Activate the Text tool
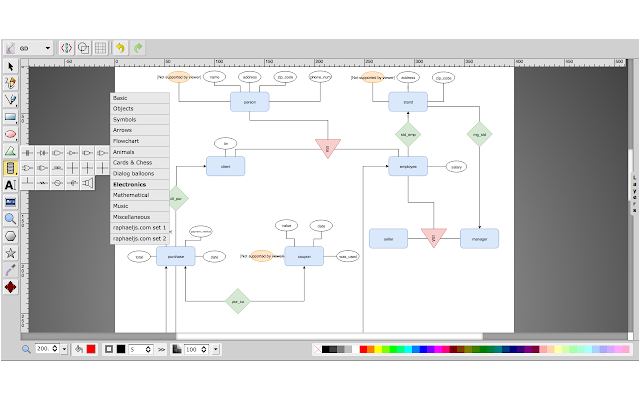The width and height of the screenshot is (640, 400). [11, 185]
